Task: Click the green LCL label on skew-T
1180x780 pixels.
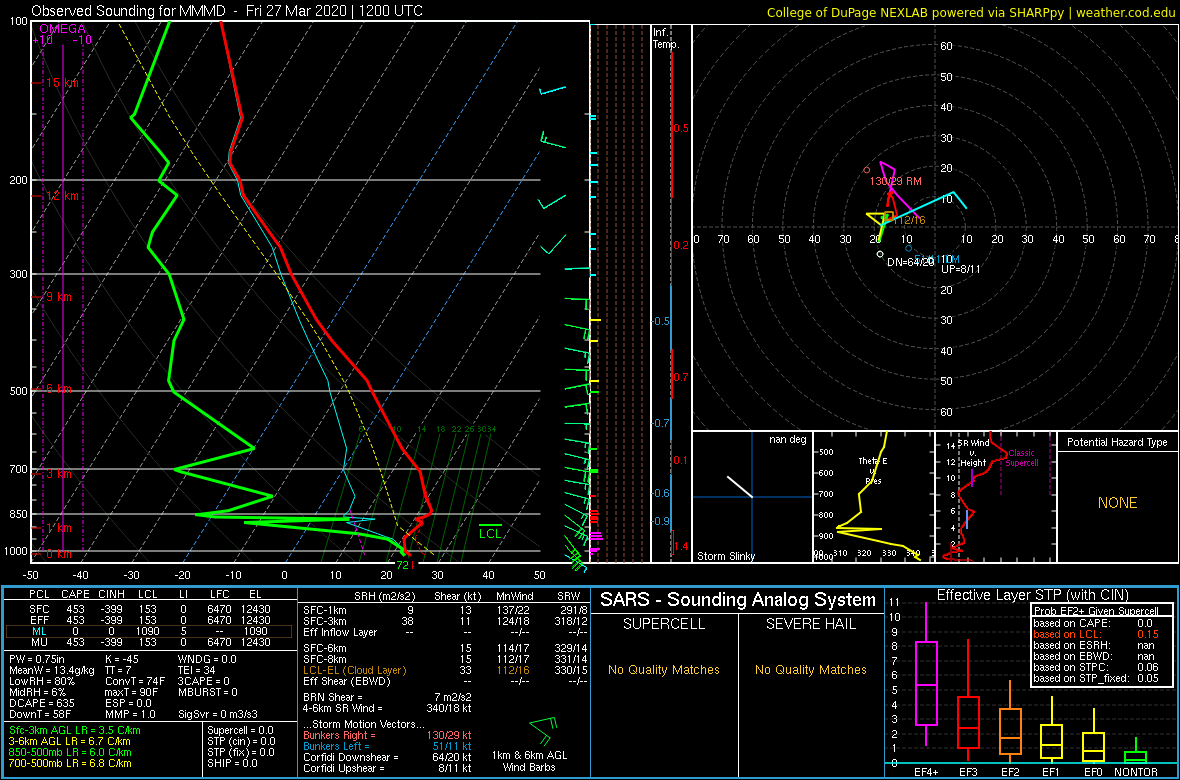Action: point(490,533)
